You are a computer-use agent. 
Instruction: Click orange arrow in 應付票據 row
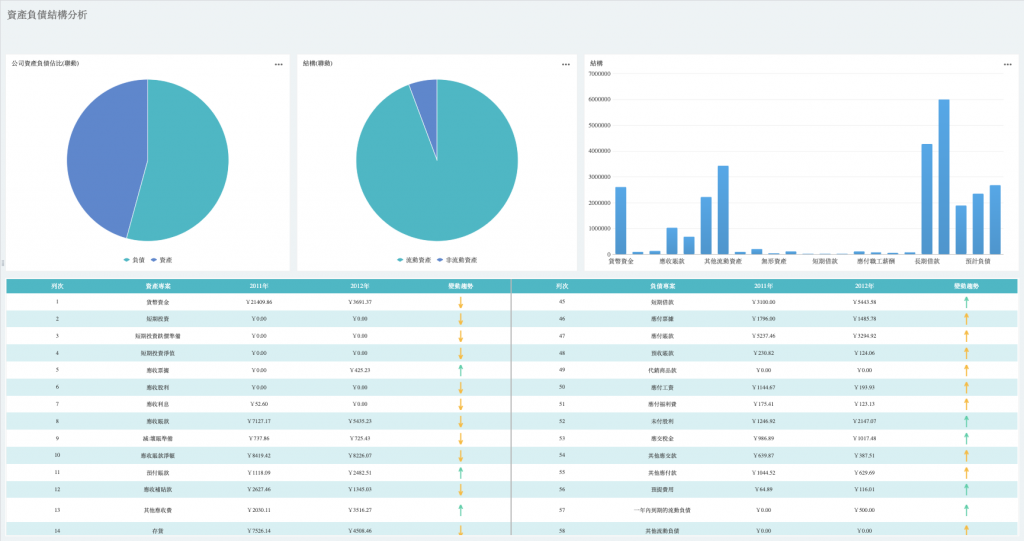pos(966,320)
